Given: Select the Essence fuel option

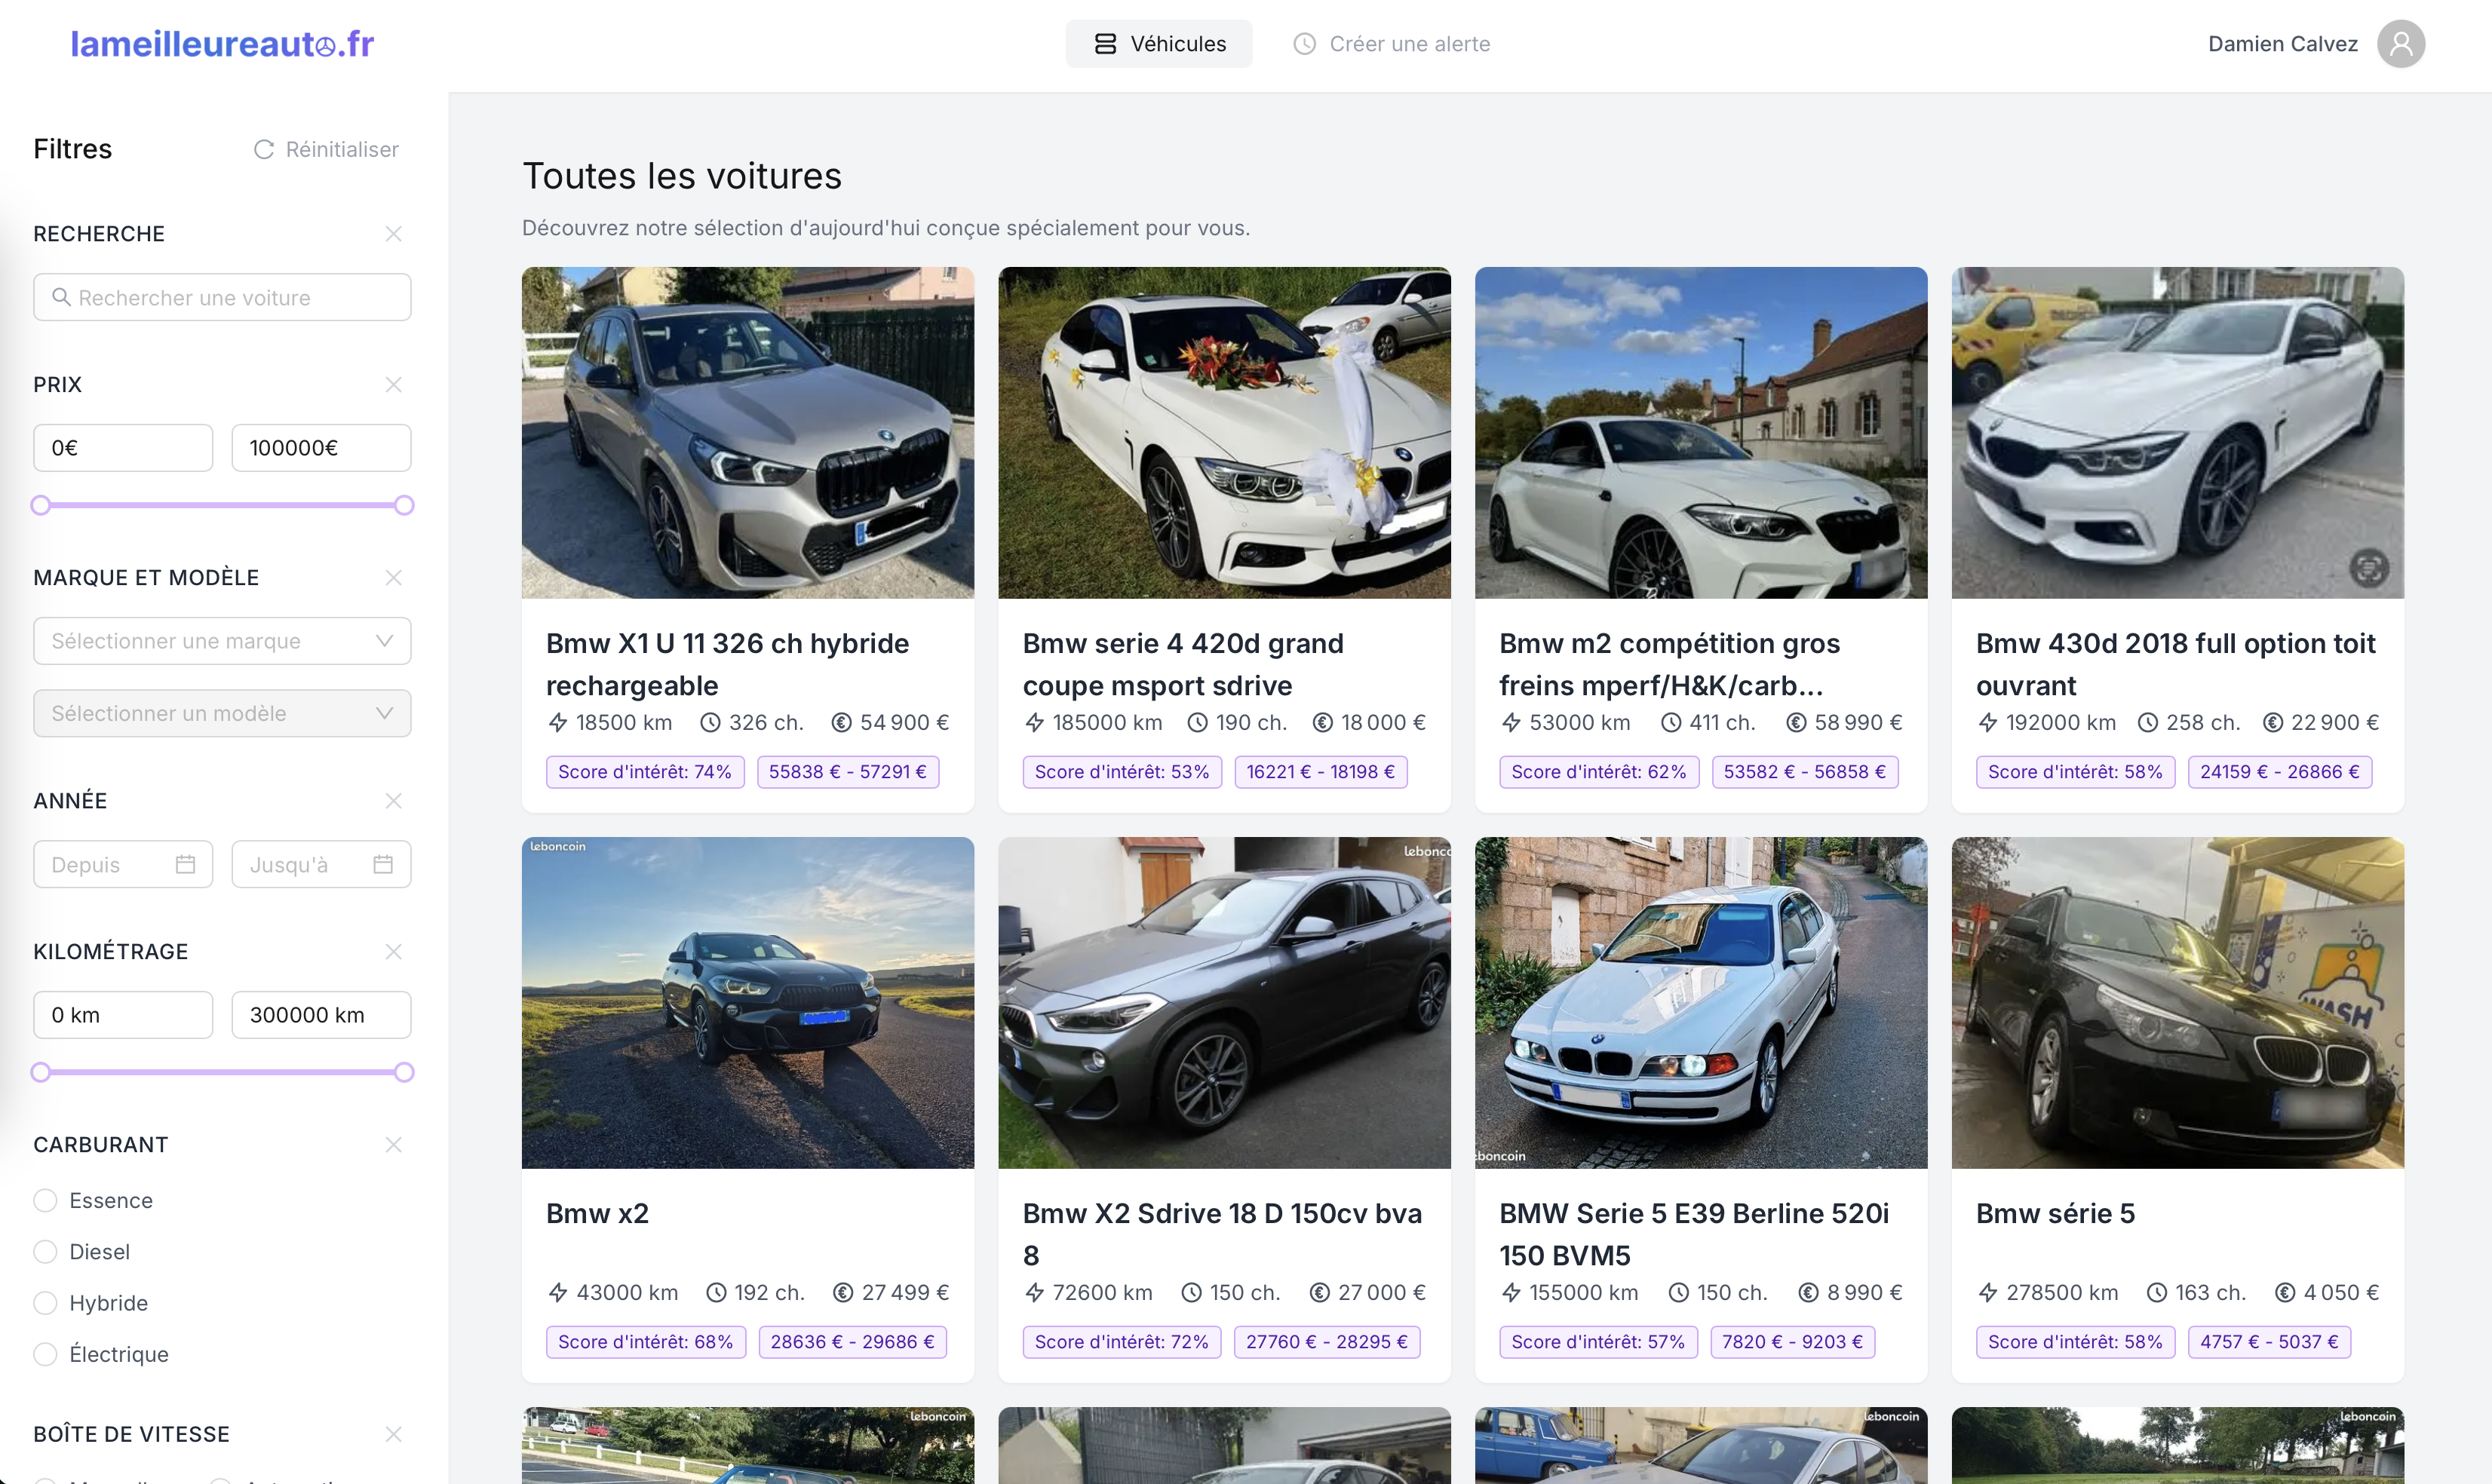Looking at the screenshot, I should coord(45,1200).
